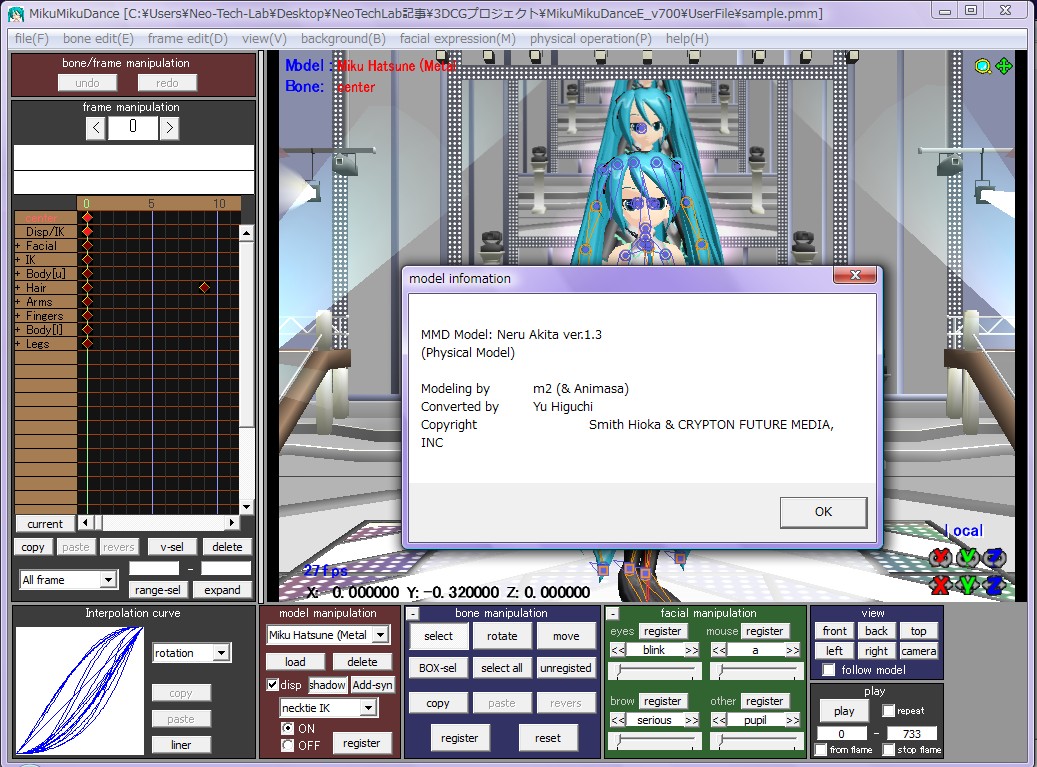Toggle the repeat checkbox in play panel
The height and width of the screenshot is (767, 1037).
point(888,711)
